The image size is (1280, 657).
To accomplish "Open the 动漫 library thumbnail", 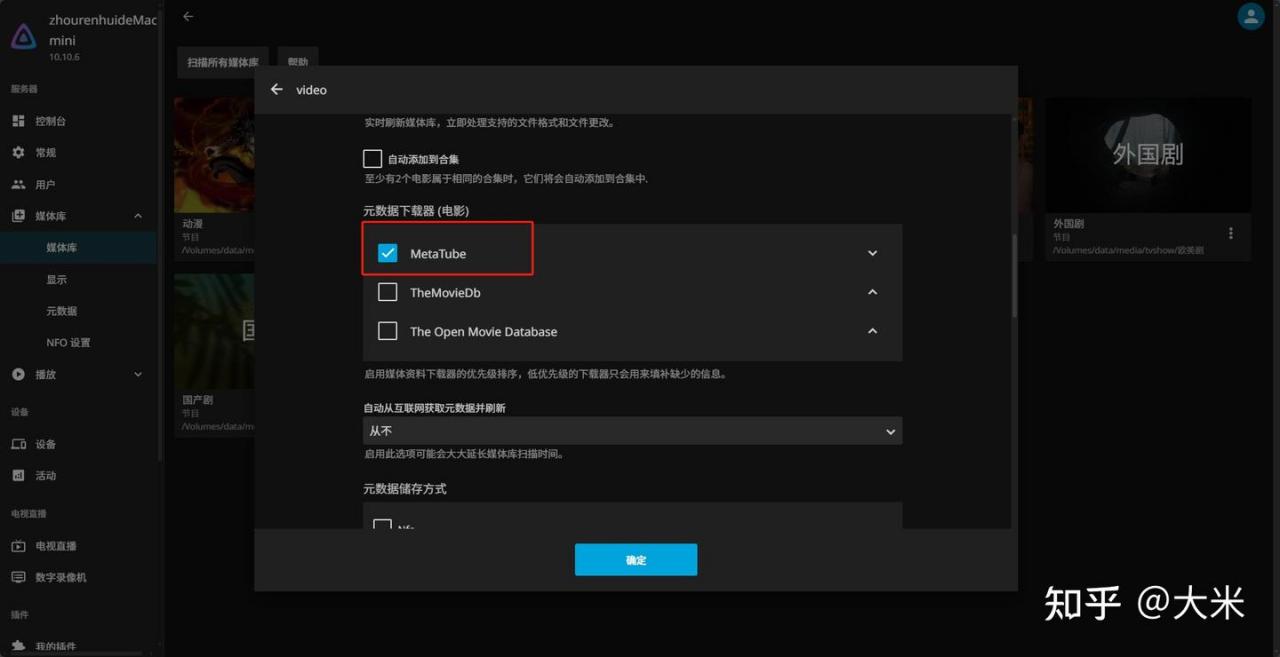I will [x=214, y=154].
